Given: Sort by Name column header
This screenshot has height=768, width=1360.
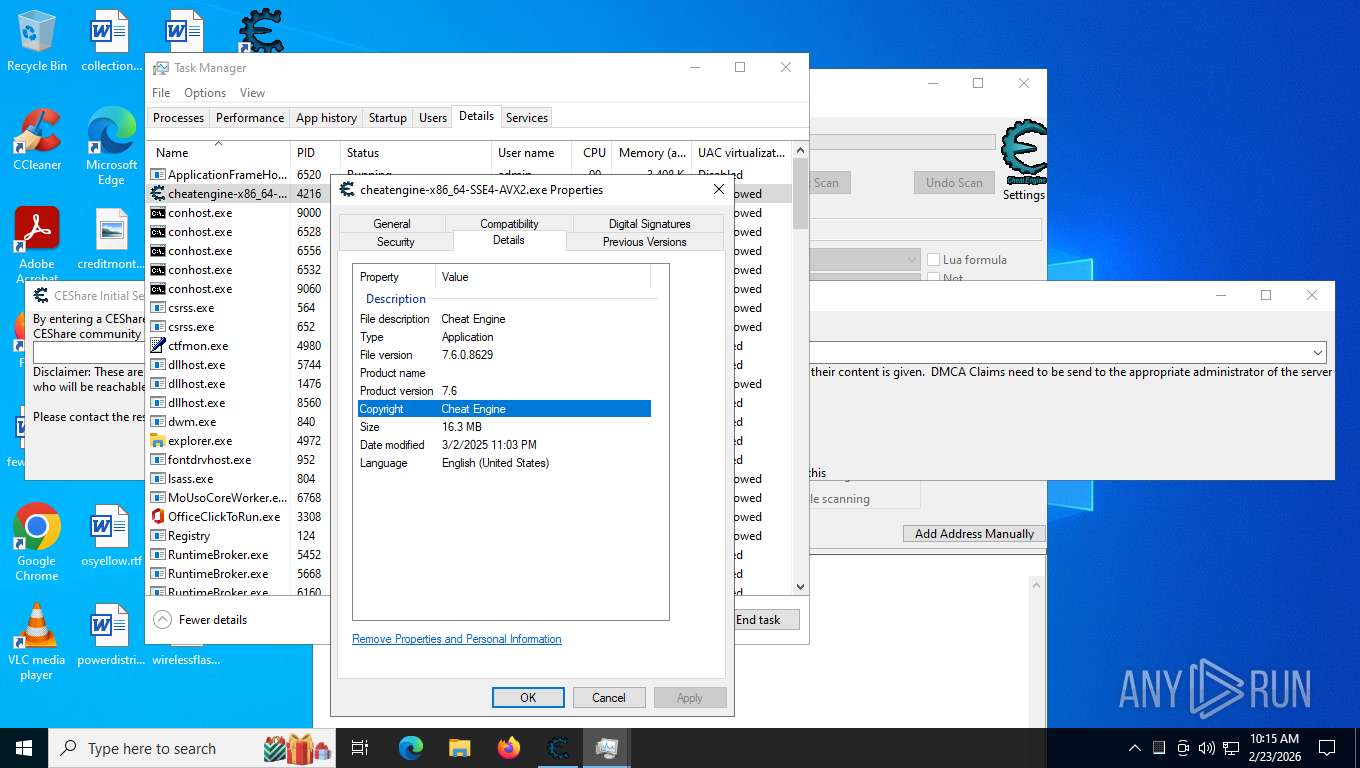Looking at the screenshot, I should click(x=219, y=153).
